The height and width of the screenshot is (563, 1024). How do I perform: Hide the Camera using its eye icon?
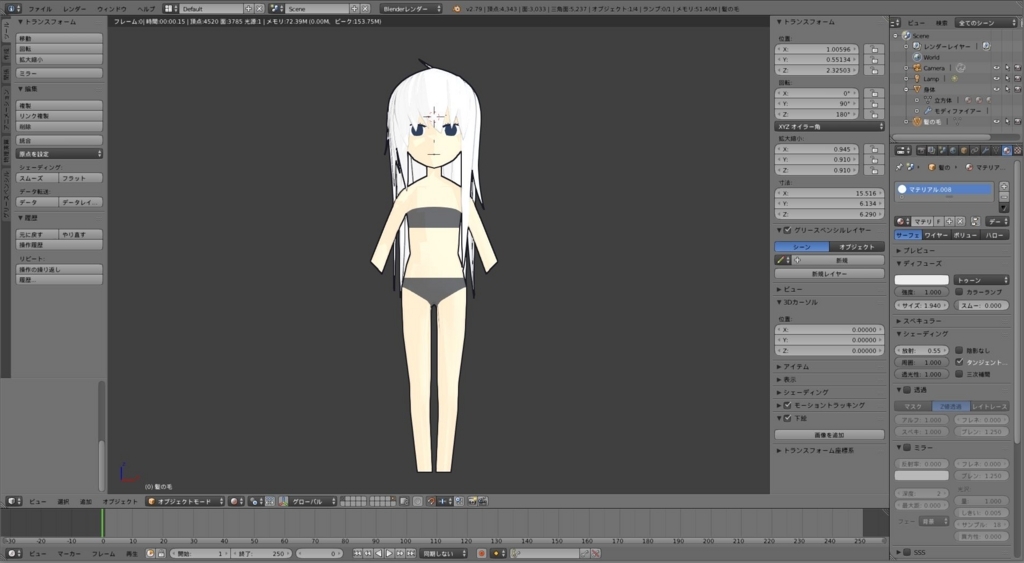click(996, 68)
